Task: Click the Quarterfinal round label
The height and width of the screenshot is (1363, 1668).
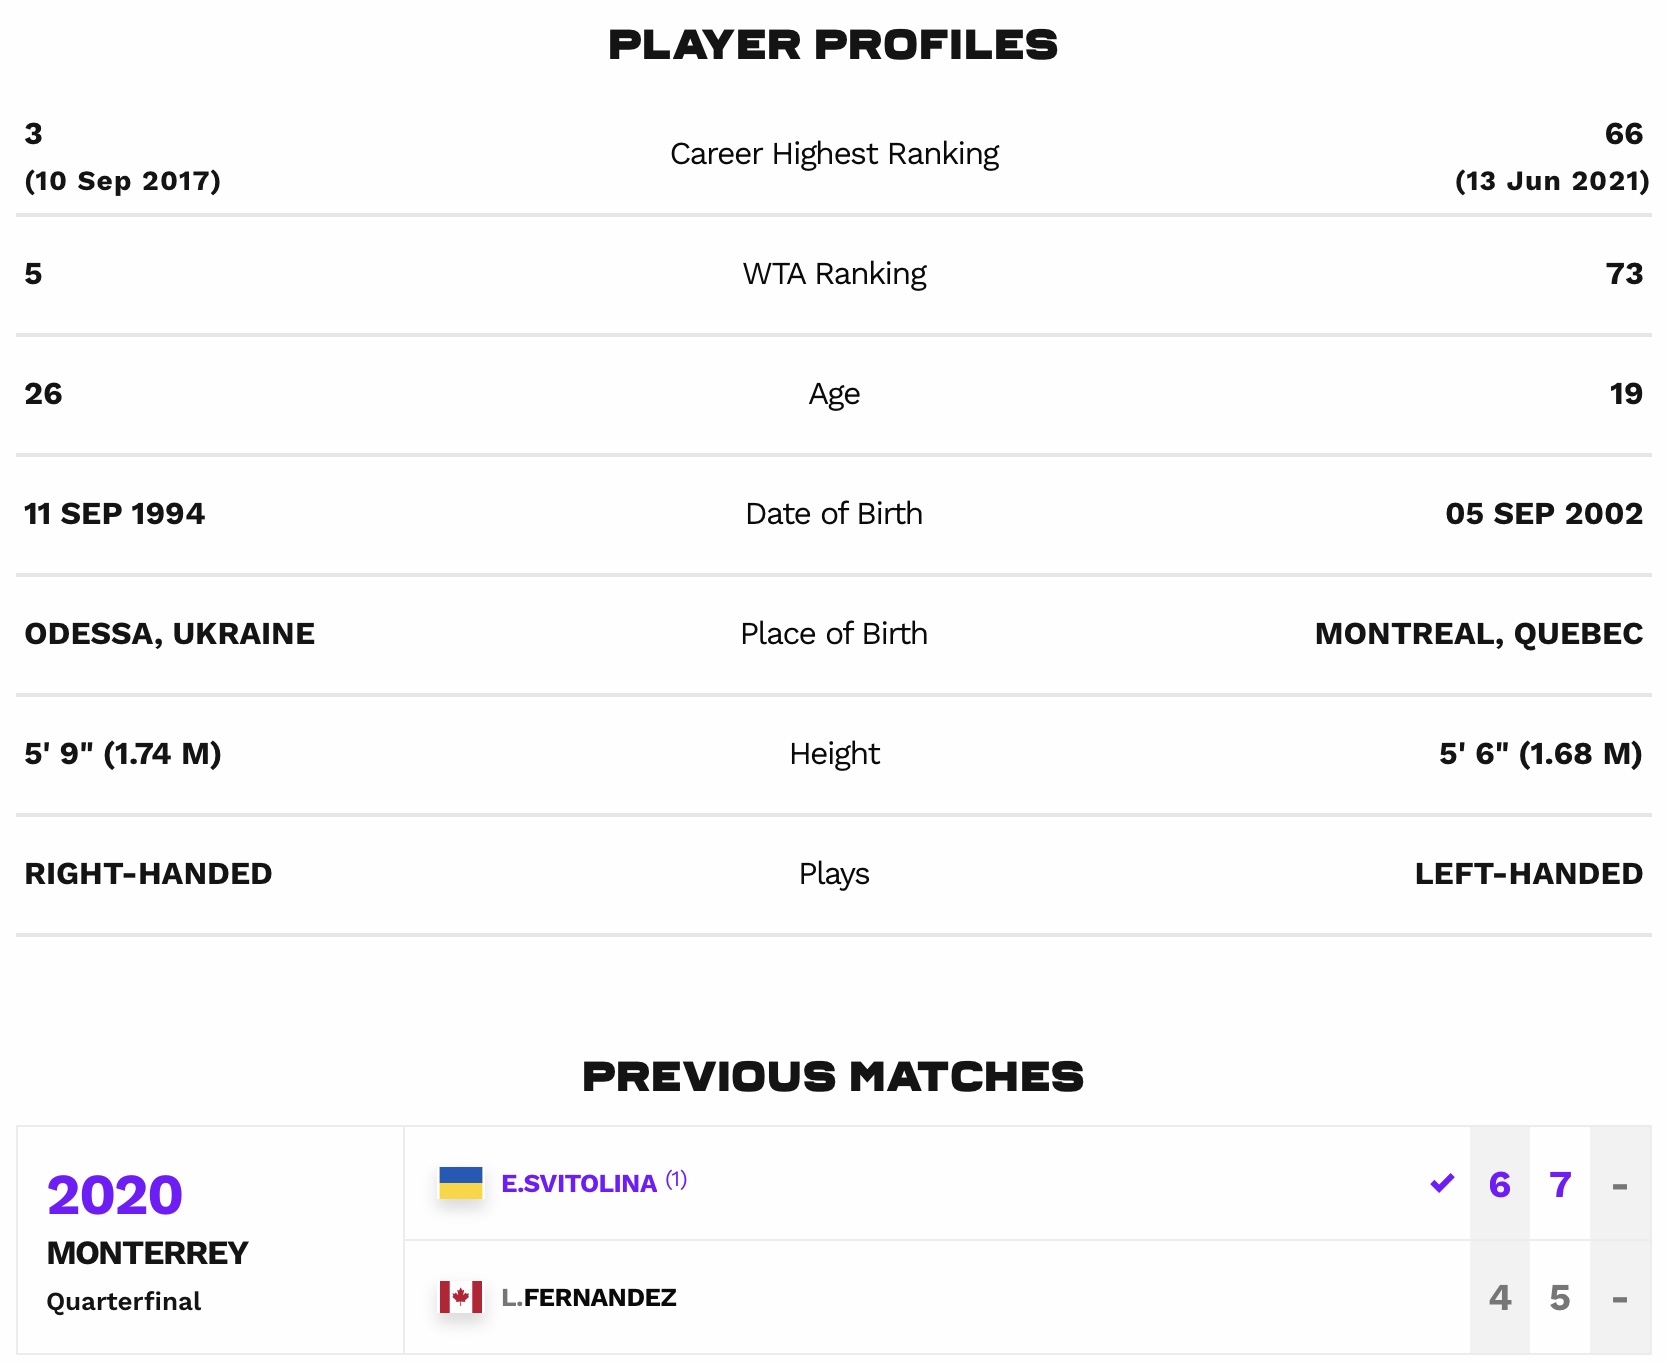Action: point(124,1301)
